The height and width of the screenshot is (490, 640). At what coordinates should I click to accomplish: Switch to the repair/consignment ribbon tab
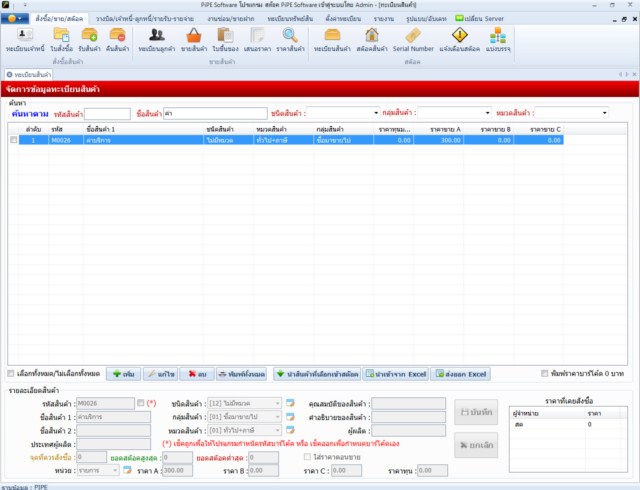pos(231,19)
